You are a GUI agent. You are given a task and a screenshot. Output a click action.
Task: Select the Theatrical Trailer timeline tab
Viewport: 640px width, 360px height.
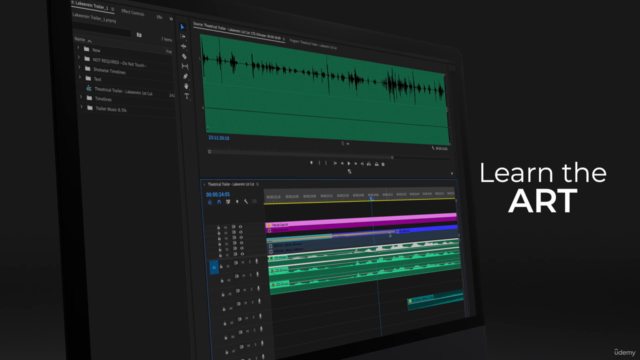pyautogui.click(x=231, y=184)
